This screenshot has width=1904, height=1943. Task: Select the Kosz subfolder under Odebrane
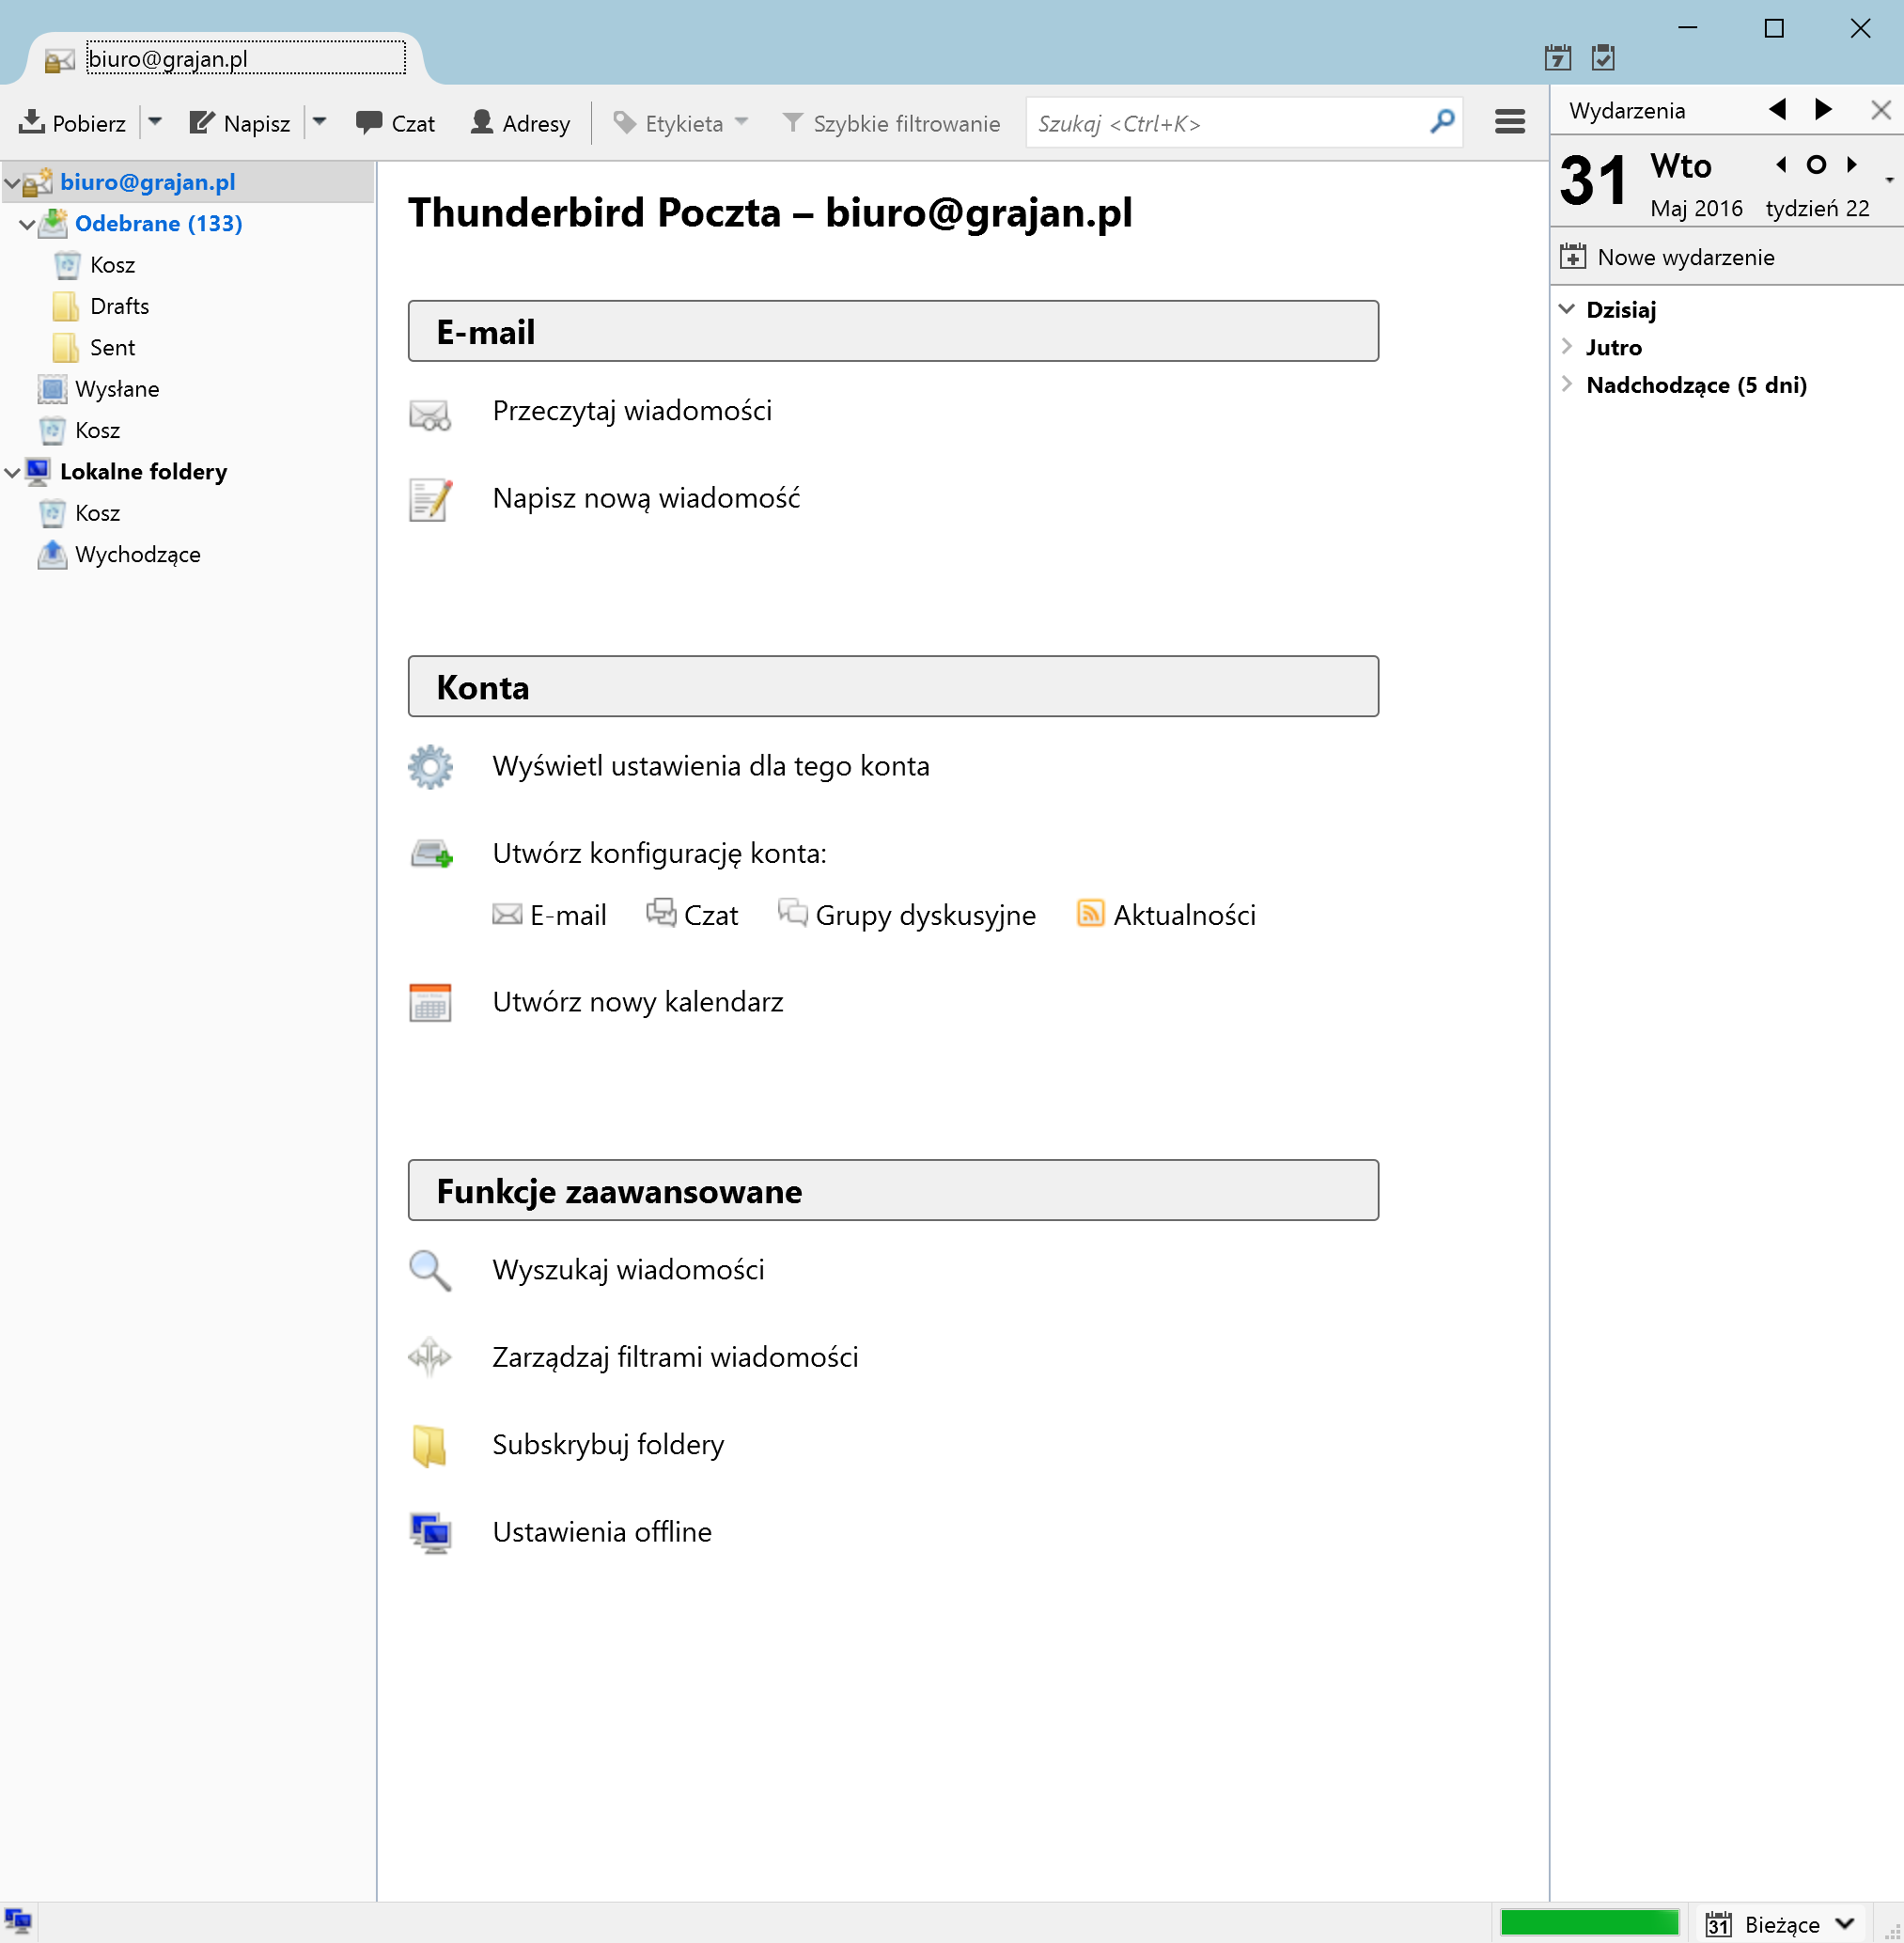point(112,265)
